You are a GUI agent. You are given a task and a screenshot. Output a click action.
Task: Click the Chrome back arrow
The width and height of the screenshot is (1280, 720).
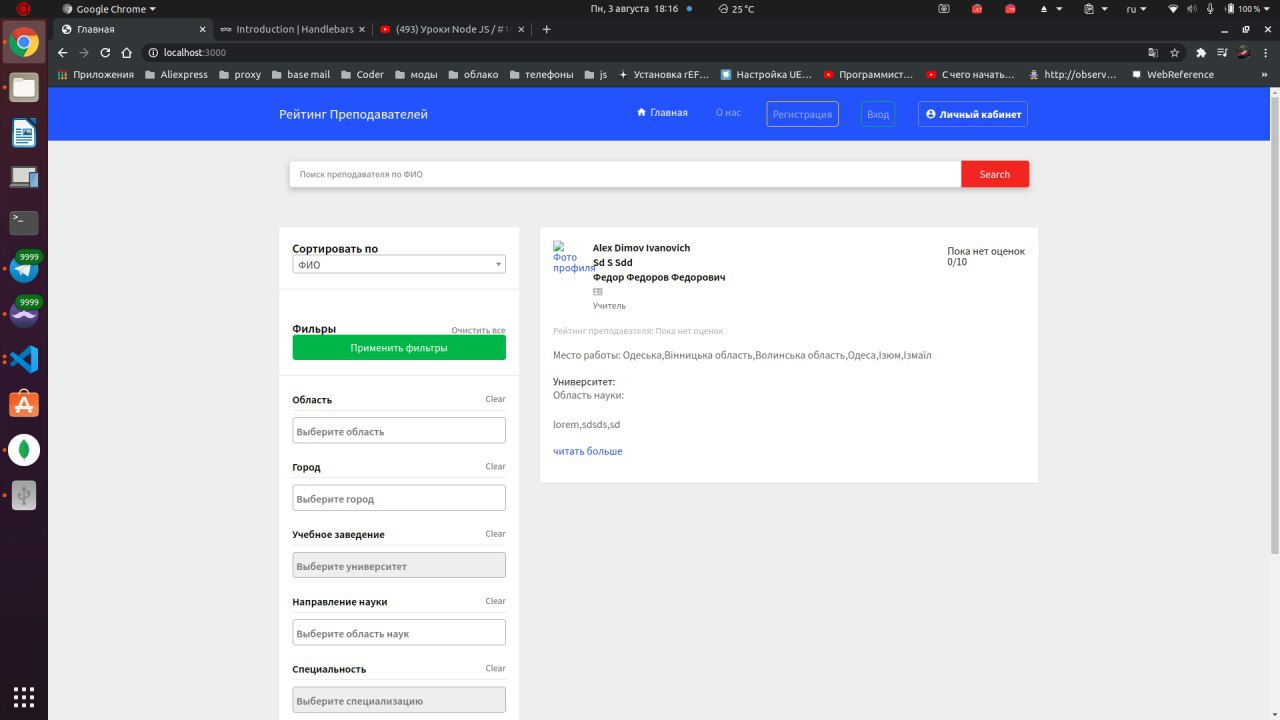pos(62,53)
